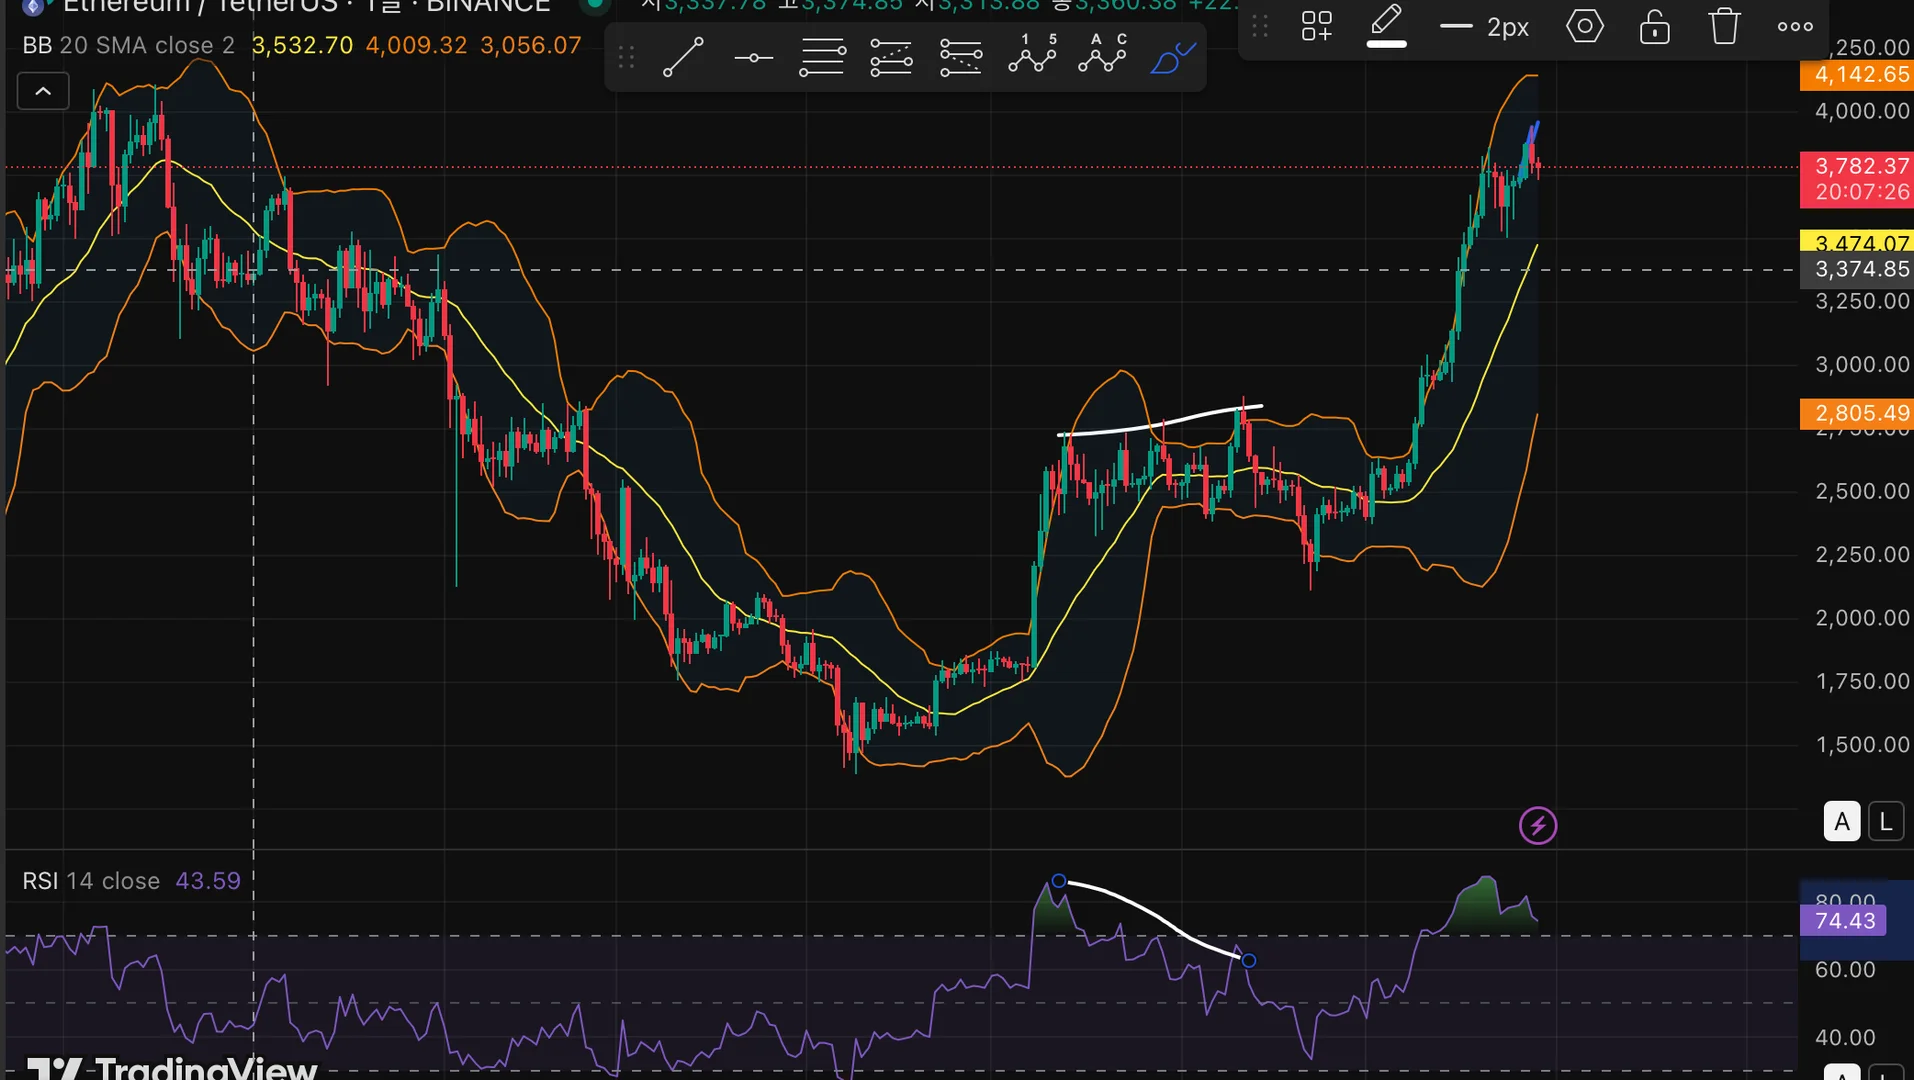Activate the blue Brush drawing tool

pyautogui.click(x=1172, y=58)
